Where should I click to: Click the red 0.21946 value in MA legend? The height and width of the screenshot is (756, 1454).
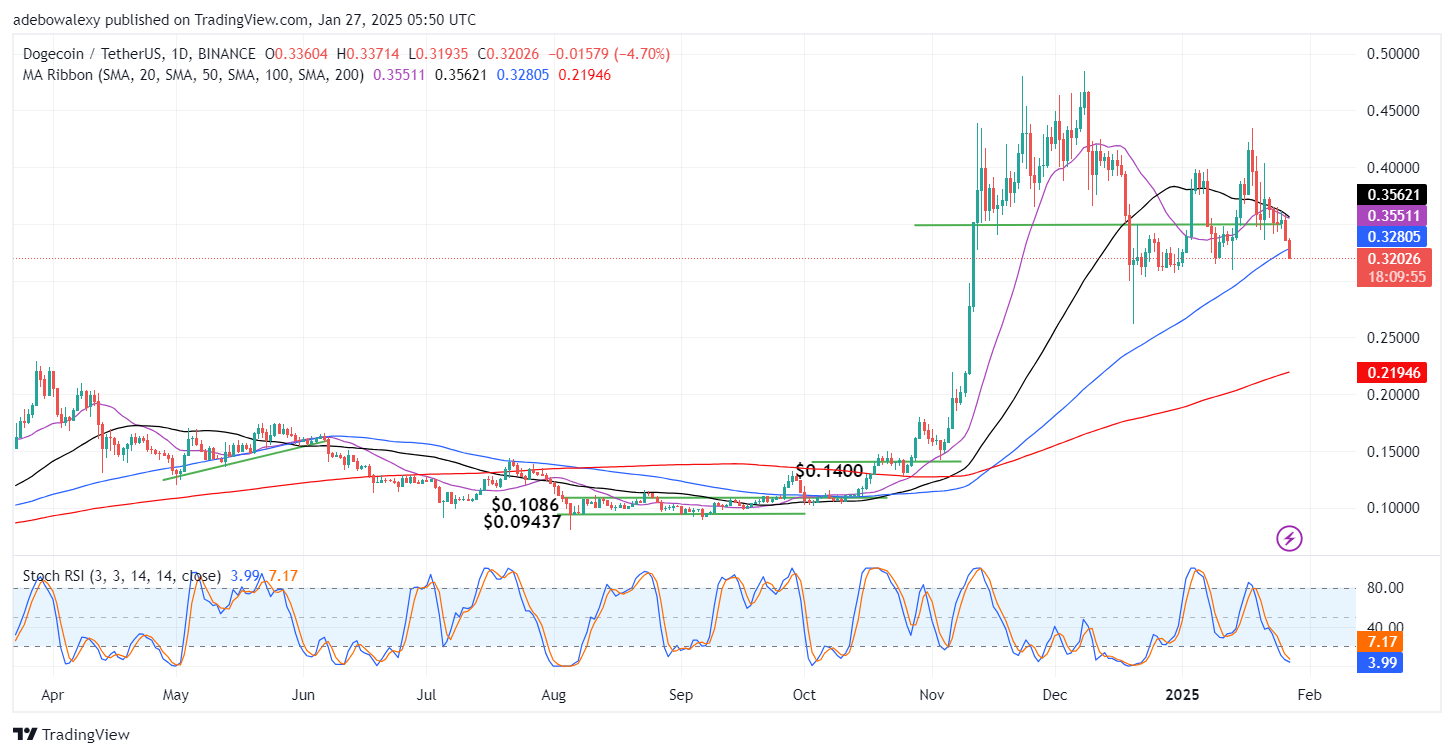pyautogui.click(x=584, y=74)
